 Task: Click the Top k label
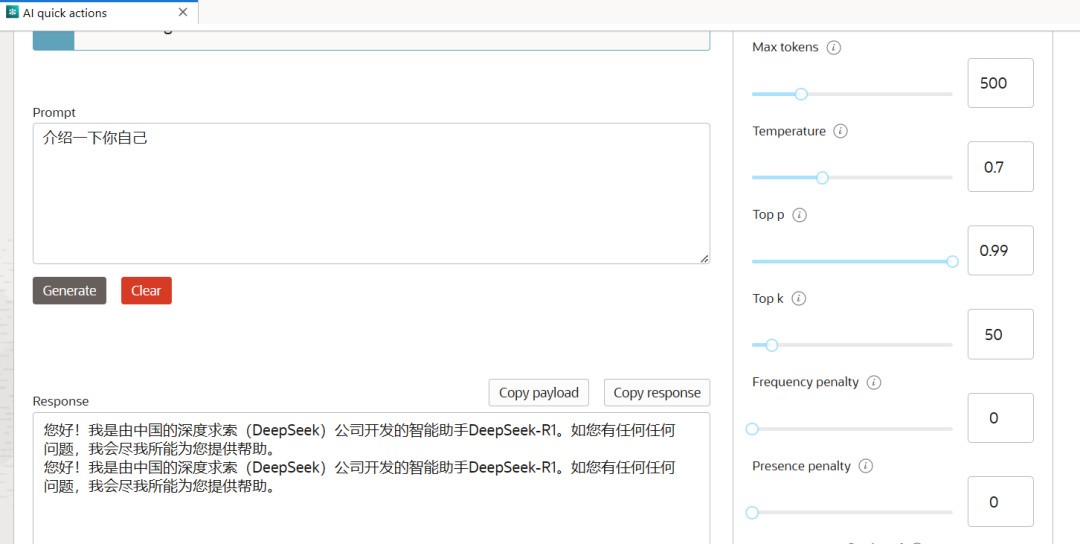(x=769, y=298)
